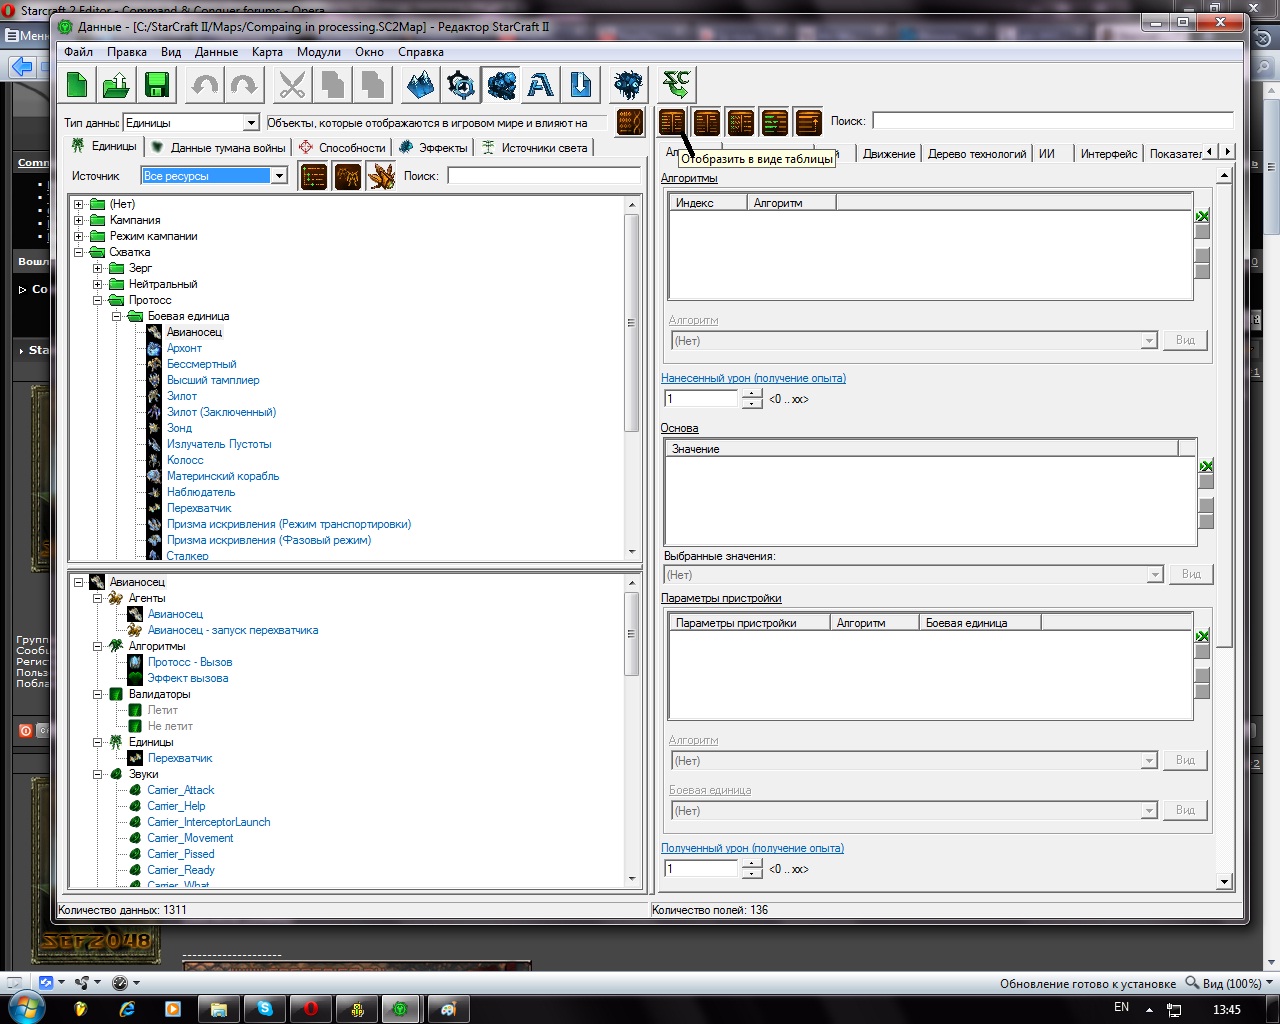1280x1024 pixels.
Task: Open the Terrain module icon
Action: pyautogui.click(x=421, y=85)
